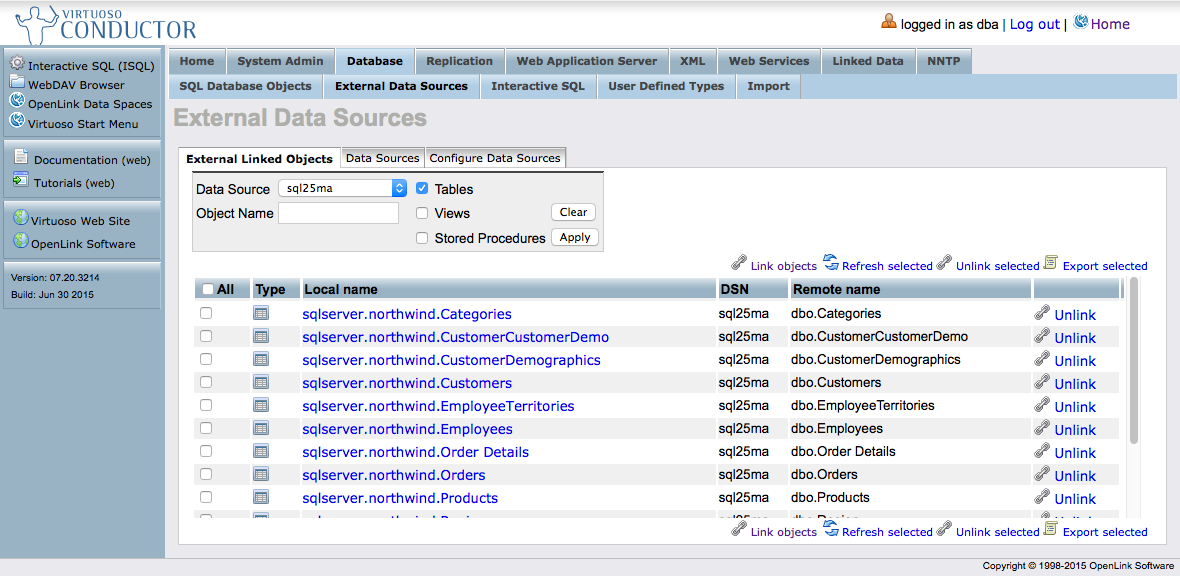The height and width of the screenshot is (576, 1180).
Task: Switch to the Configure Data Sources tab
Action: pyautogui.click(x=495, y=158)
